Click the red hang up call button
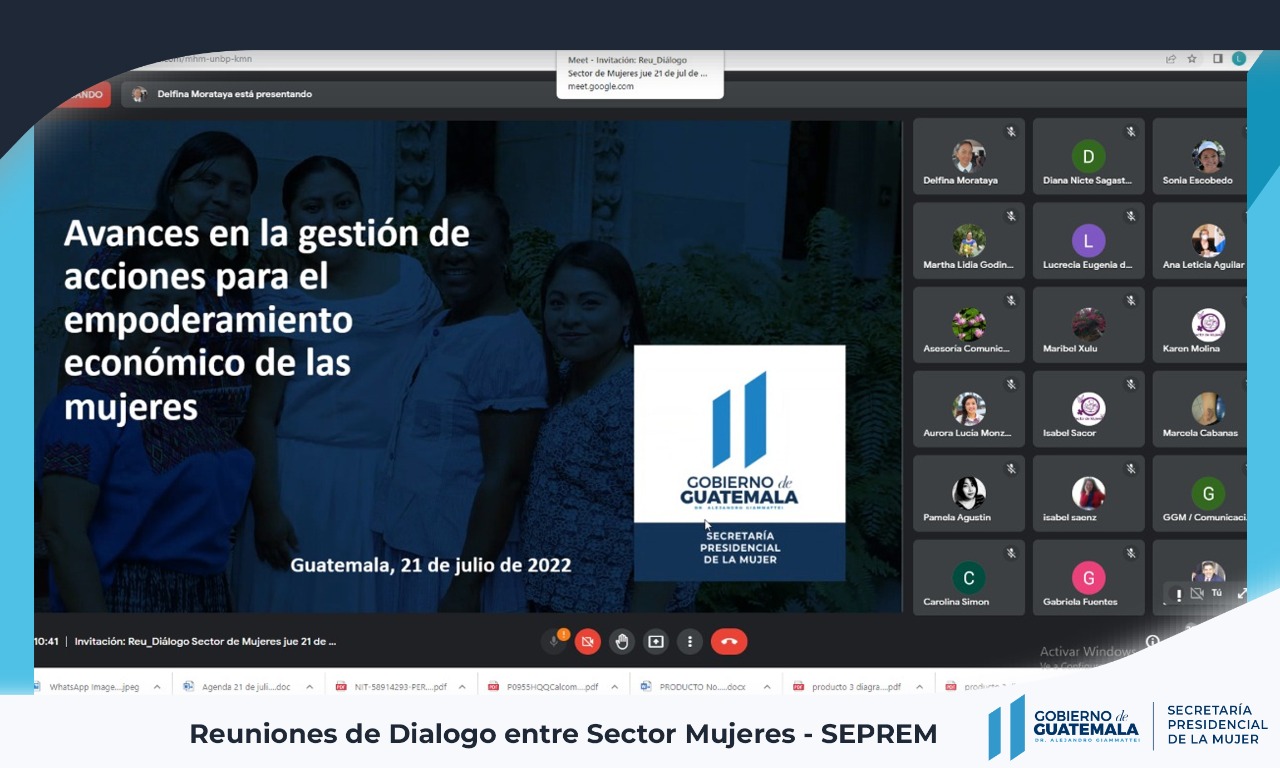1280x768 pixels. [x=729, y=642]
